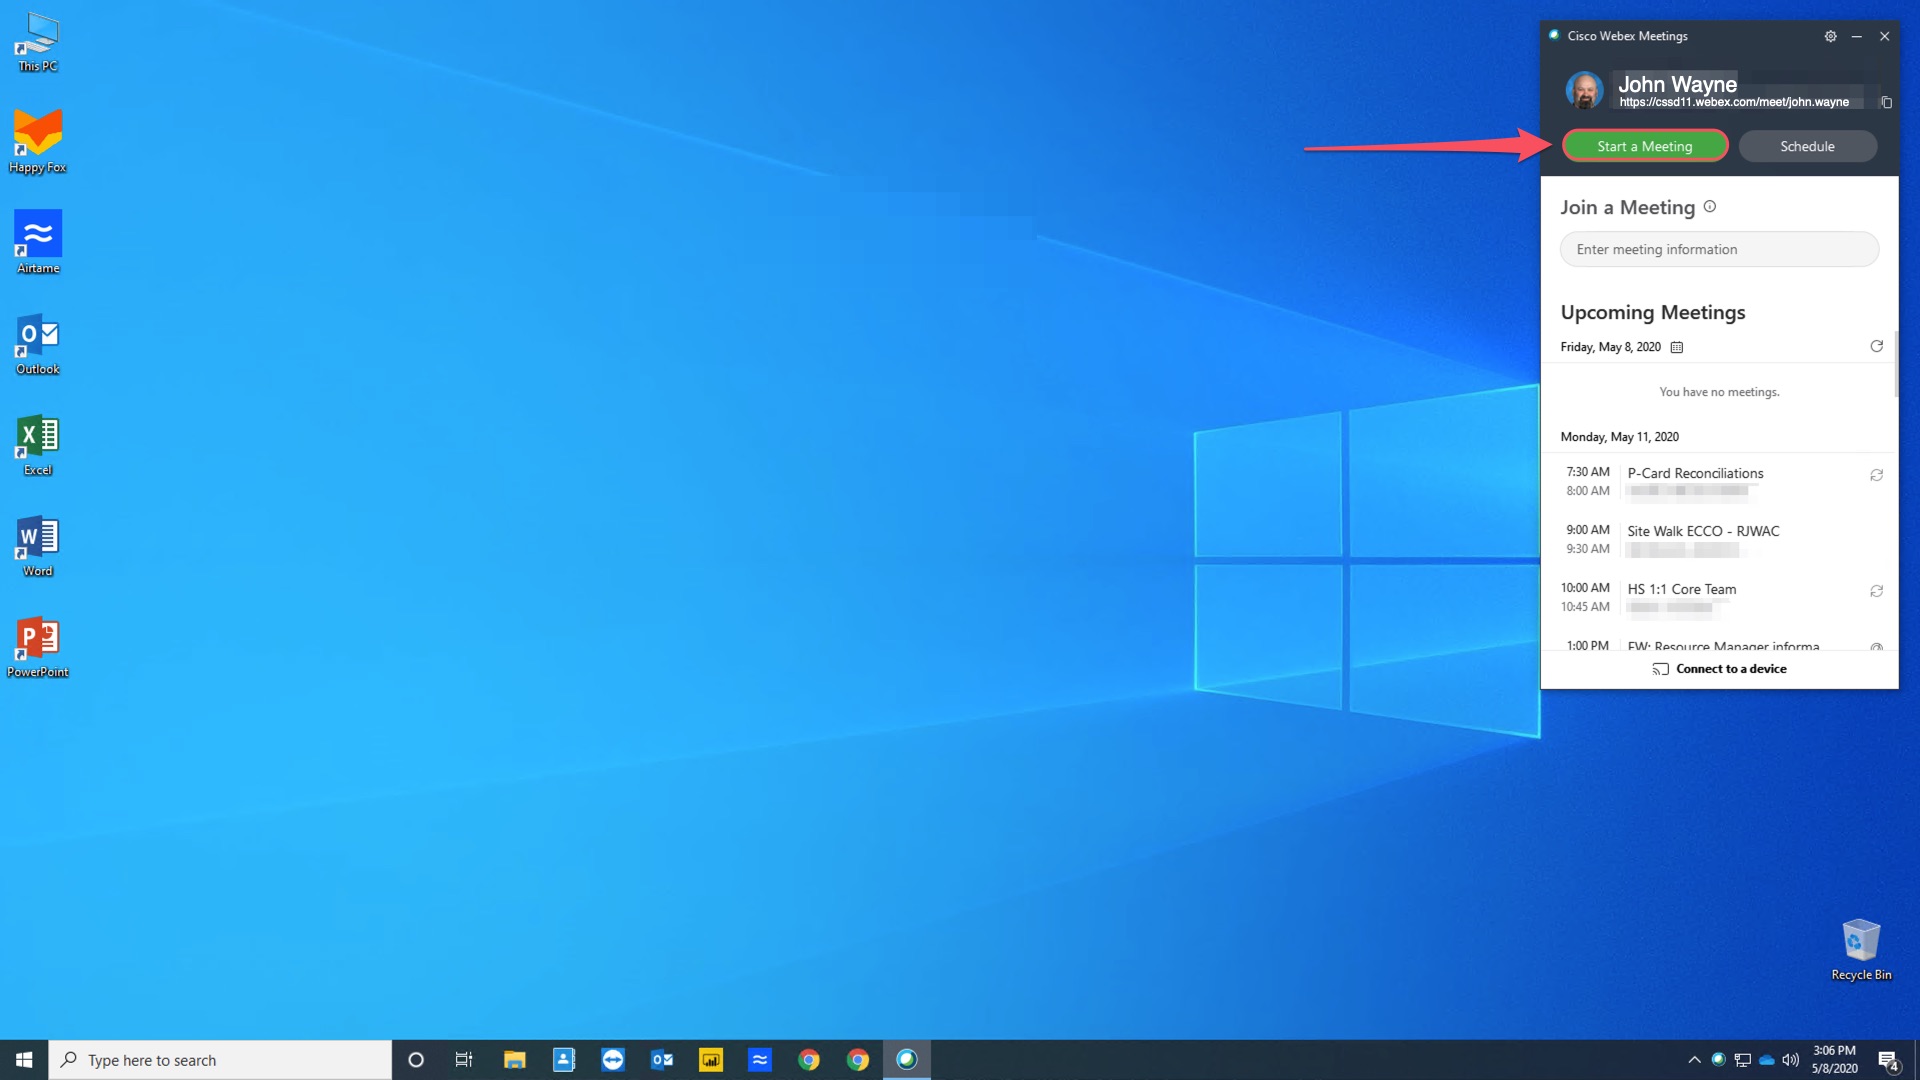Screen dimensions: 1920x1080
Task: Open Windows Task View button
Action: tap(464, 1060)
